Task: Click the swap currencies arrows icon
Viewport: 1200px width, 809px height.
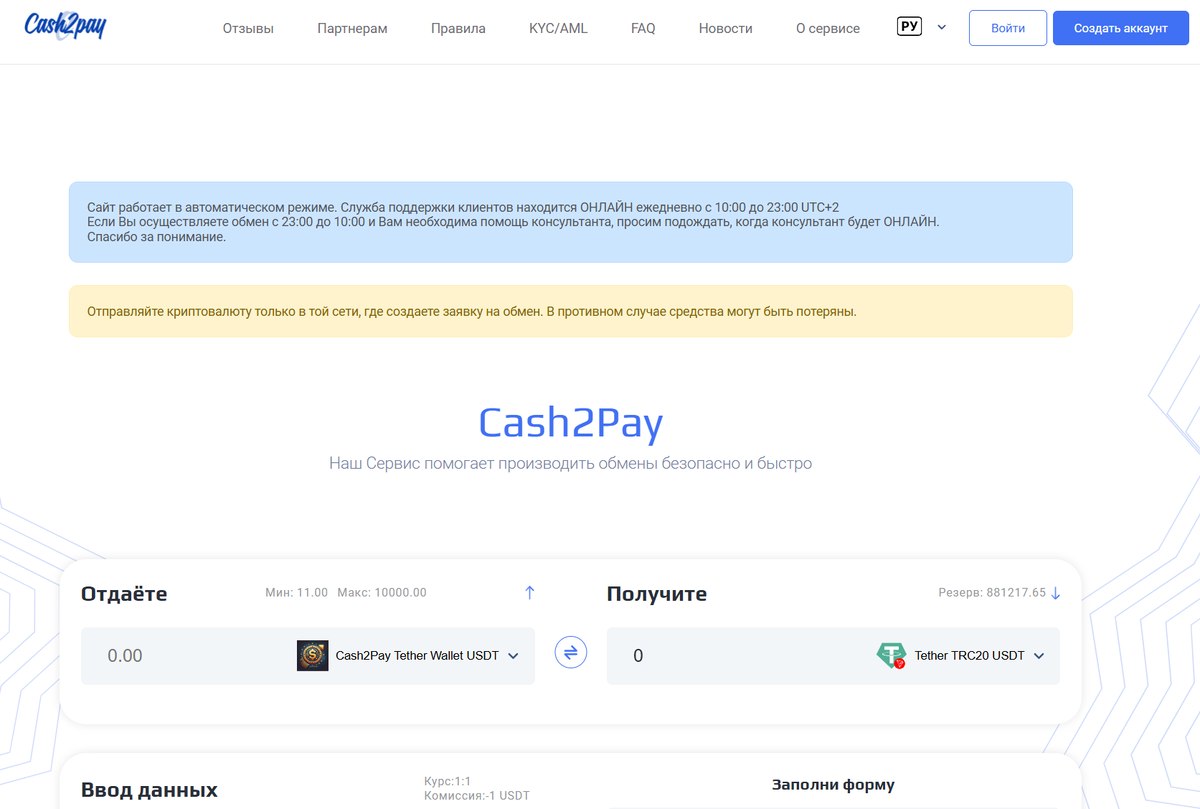Action: coord(570,652)
